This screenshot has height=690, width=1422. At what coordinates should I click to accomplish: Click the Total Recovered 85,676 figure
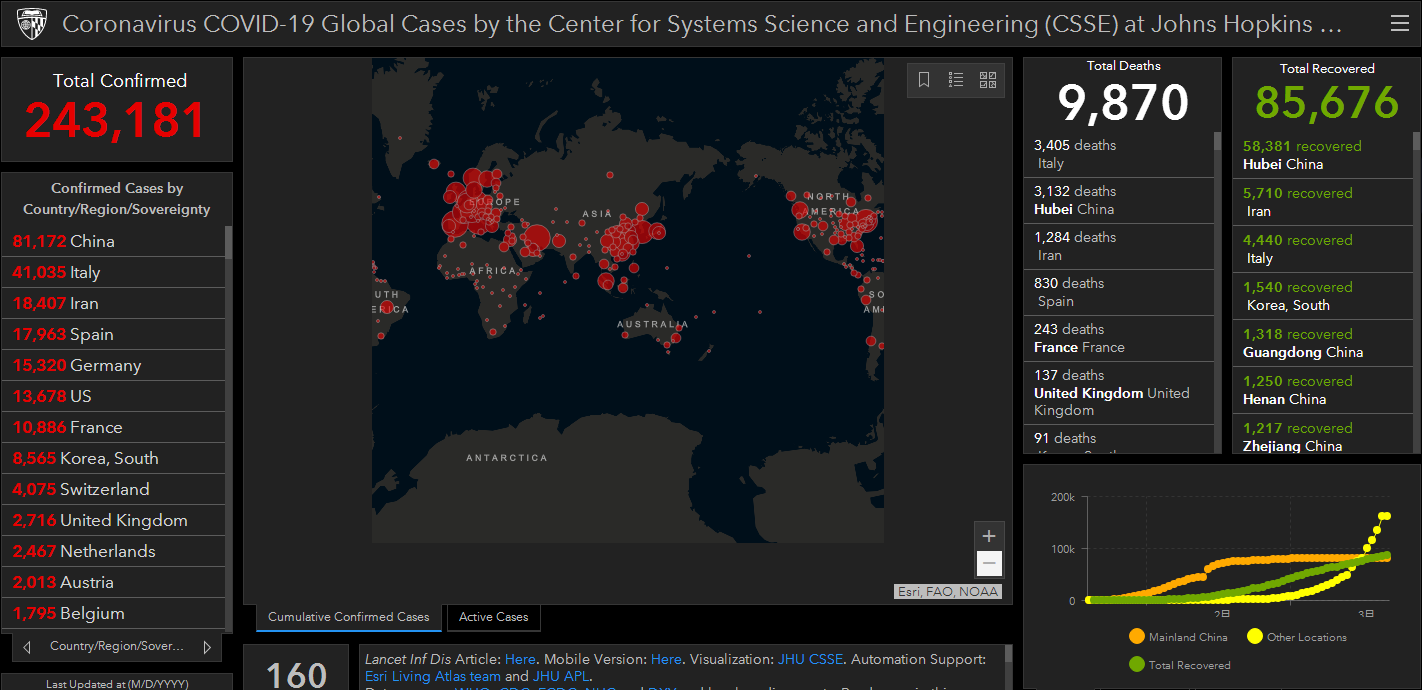coord(1327,103)
